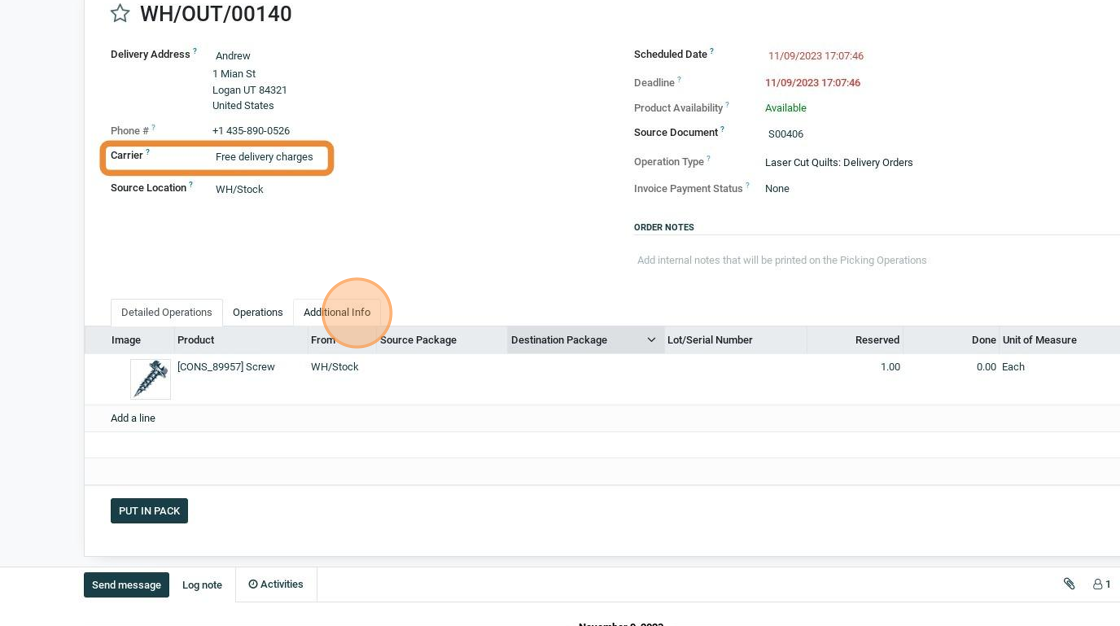Click the From WH/Stock cell in Screw row
The image size is (1120, 626).
[334, 367]
